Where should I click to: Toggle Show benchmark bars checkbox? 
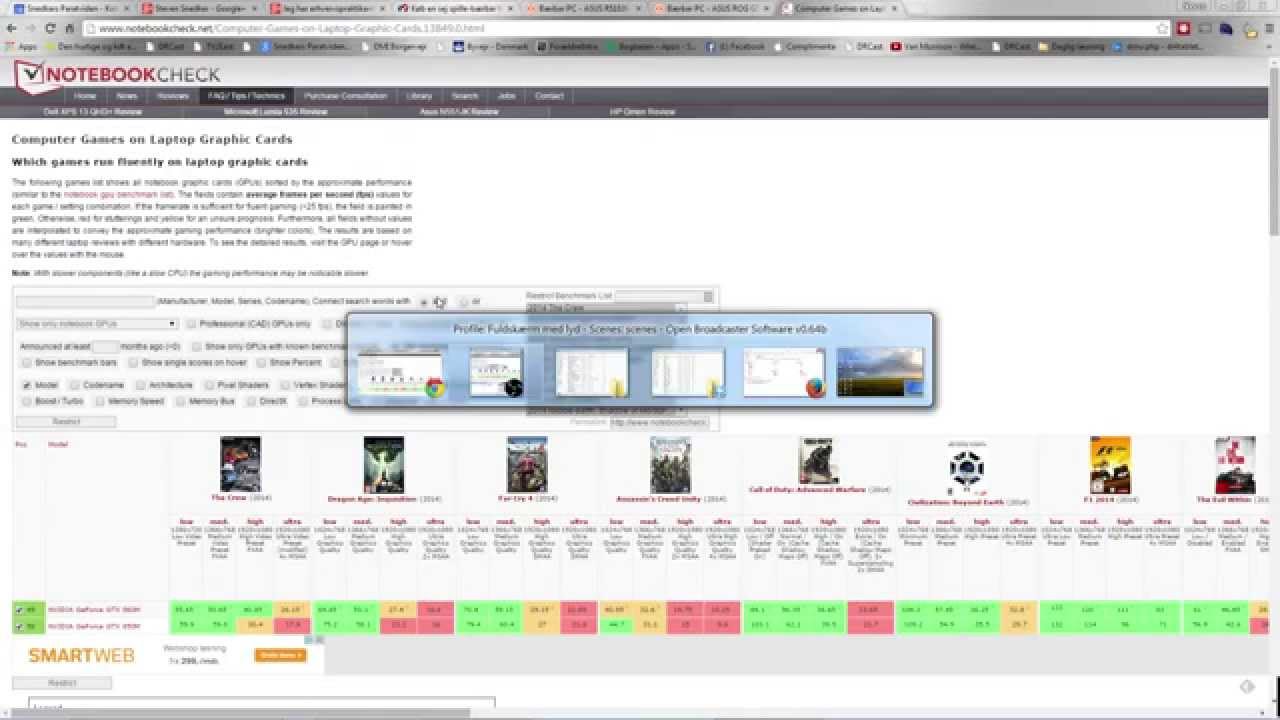coord(26,363)
